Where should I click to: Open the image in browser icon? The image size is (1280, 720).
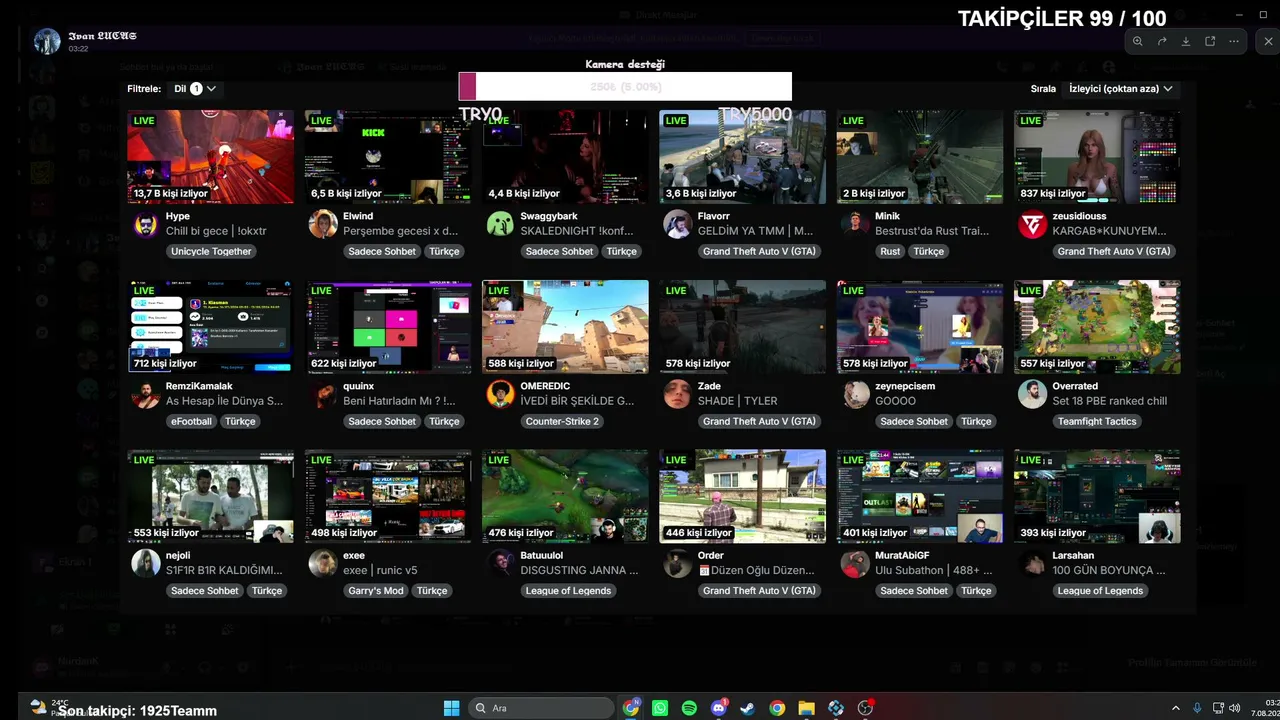point(1210,41)
